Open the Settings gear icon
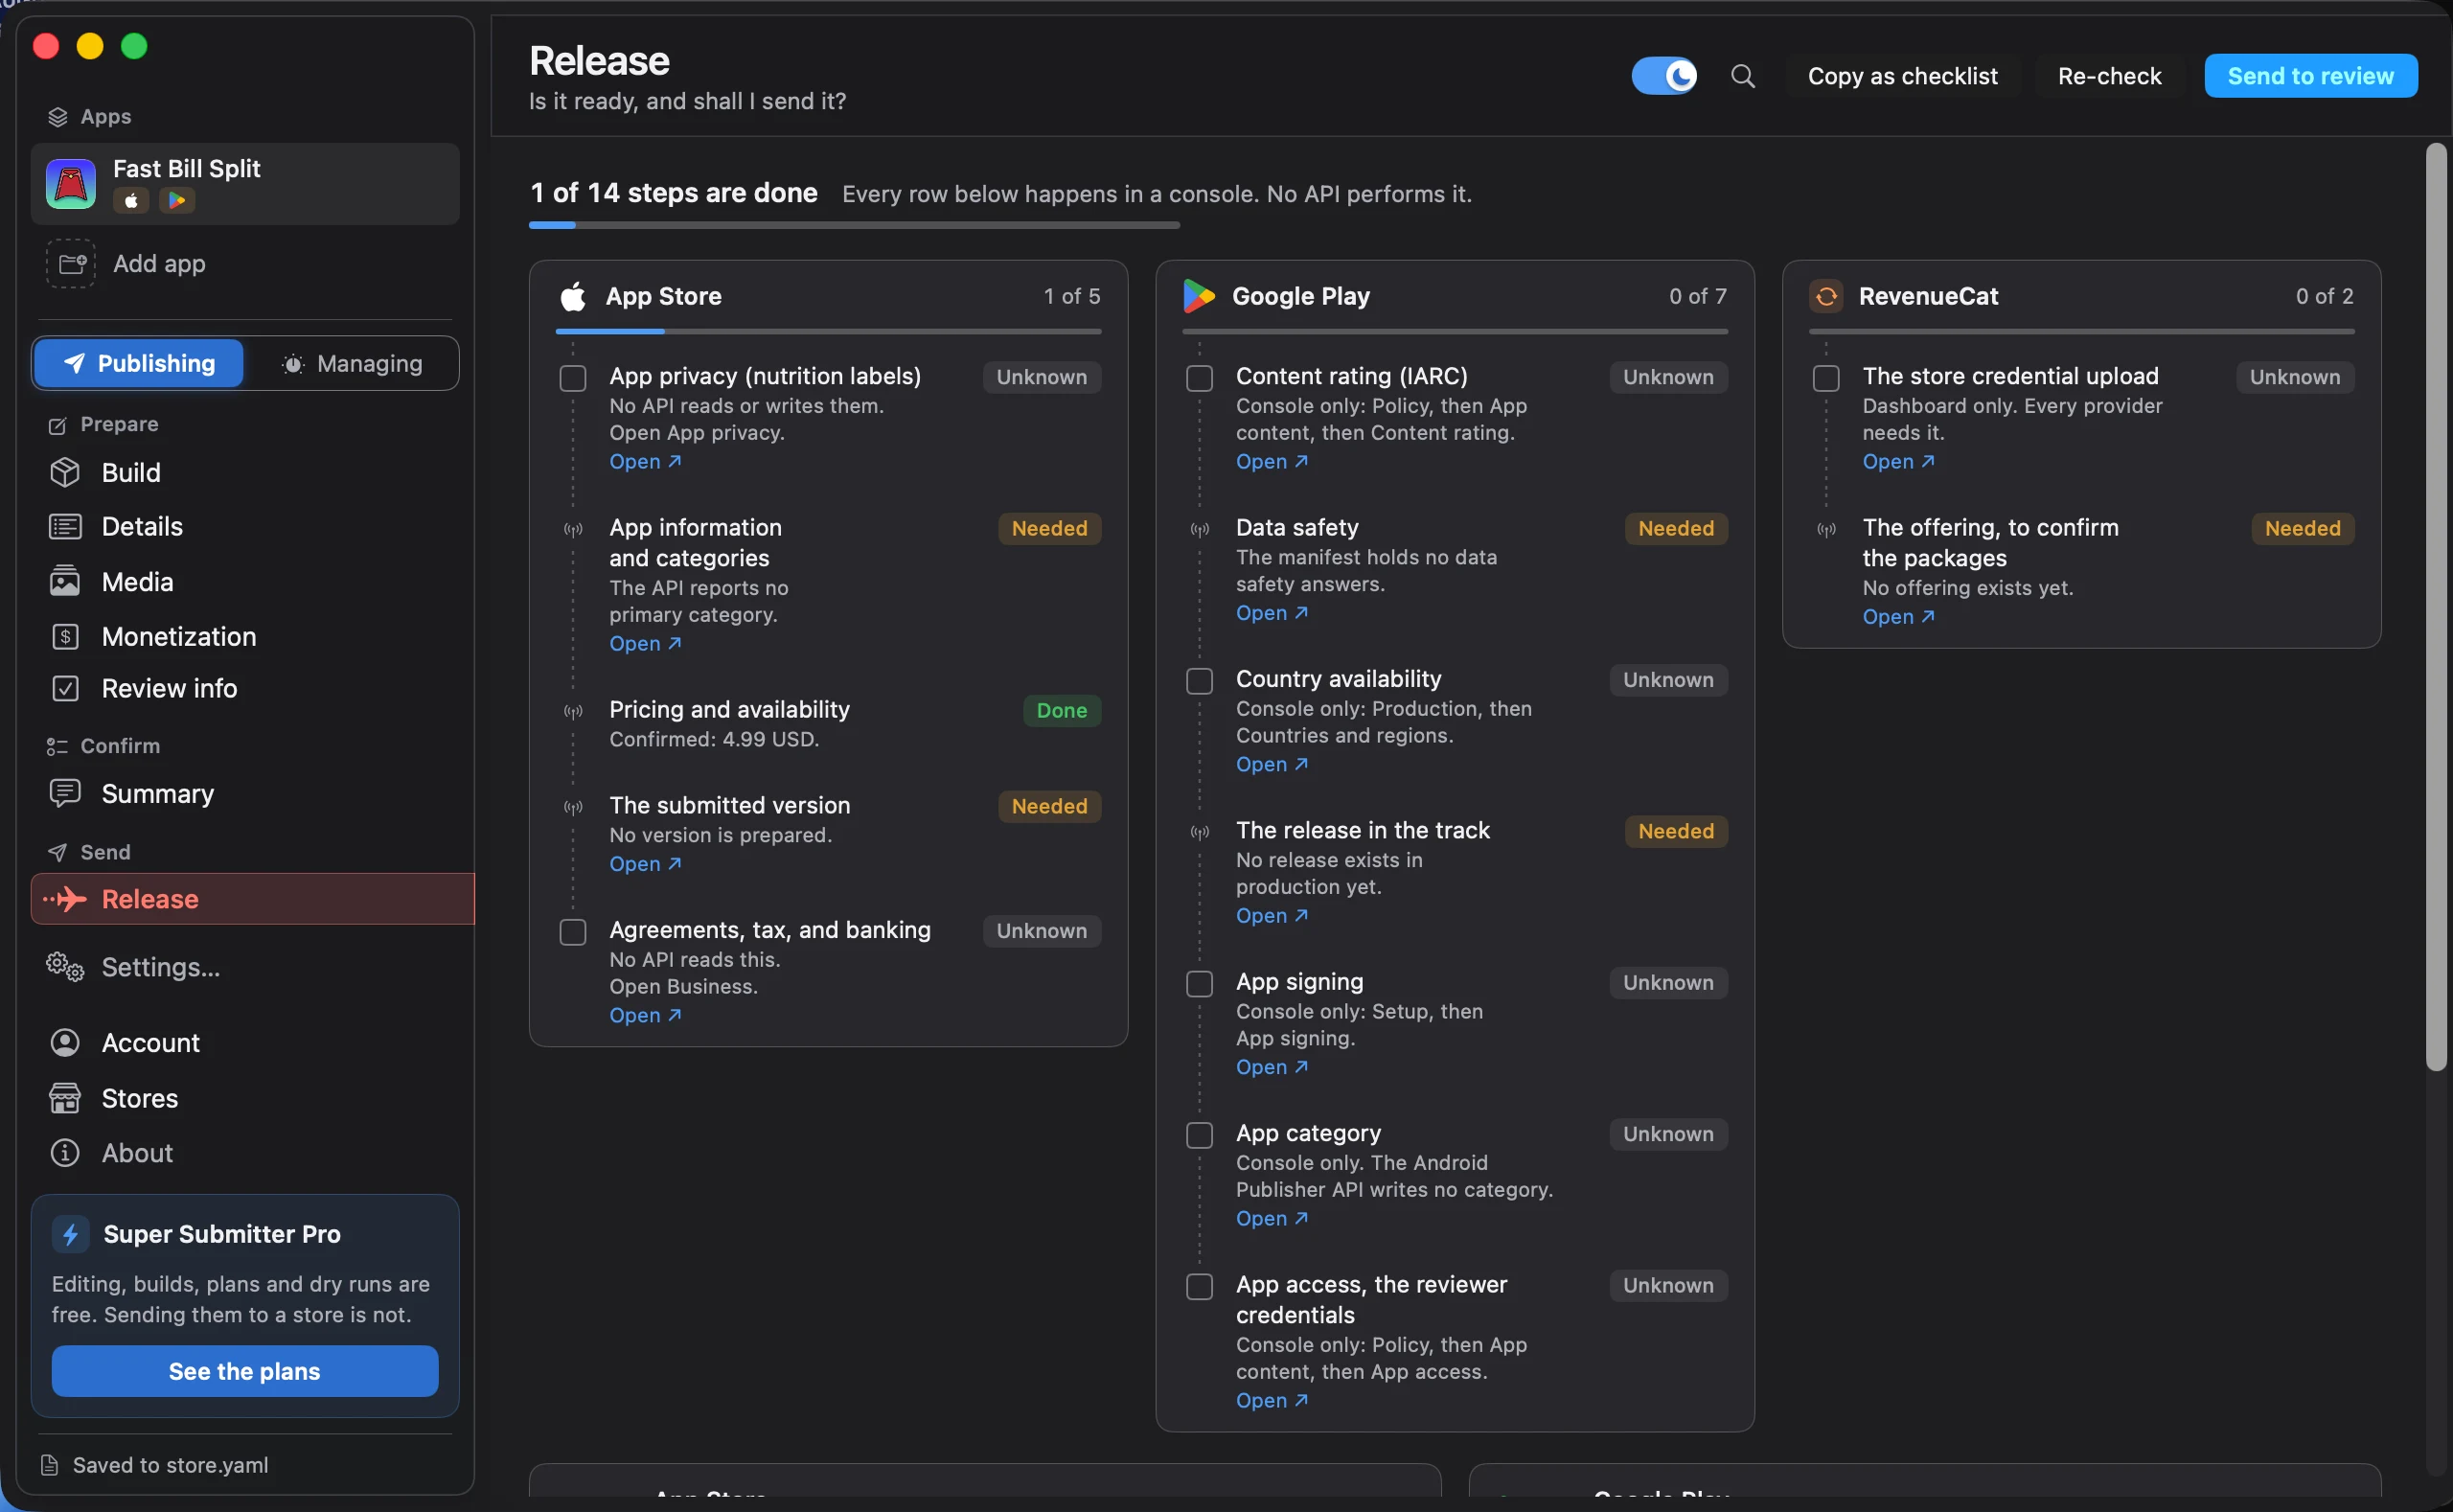Image resolution: width=2453 pixels, height=1512 pixels. pos(65,967)
